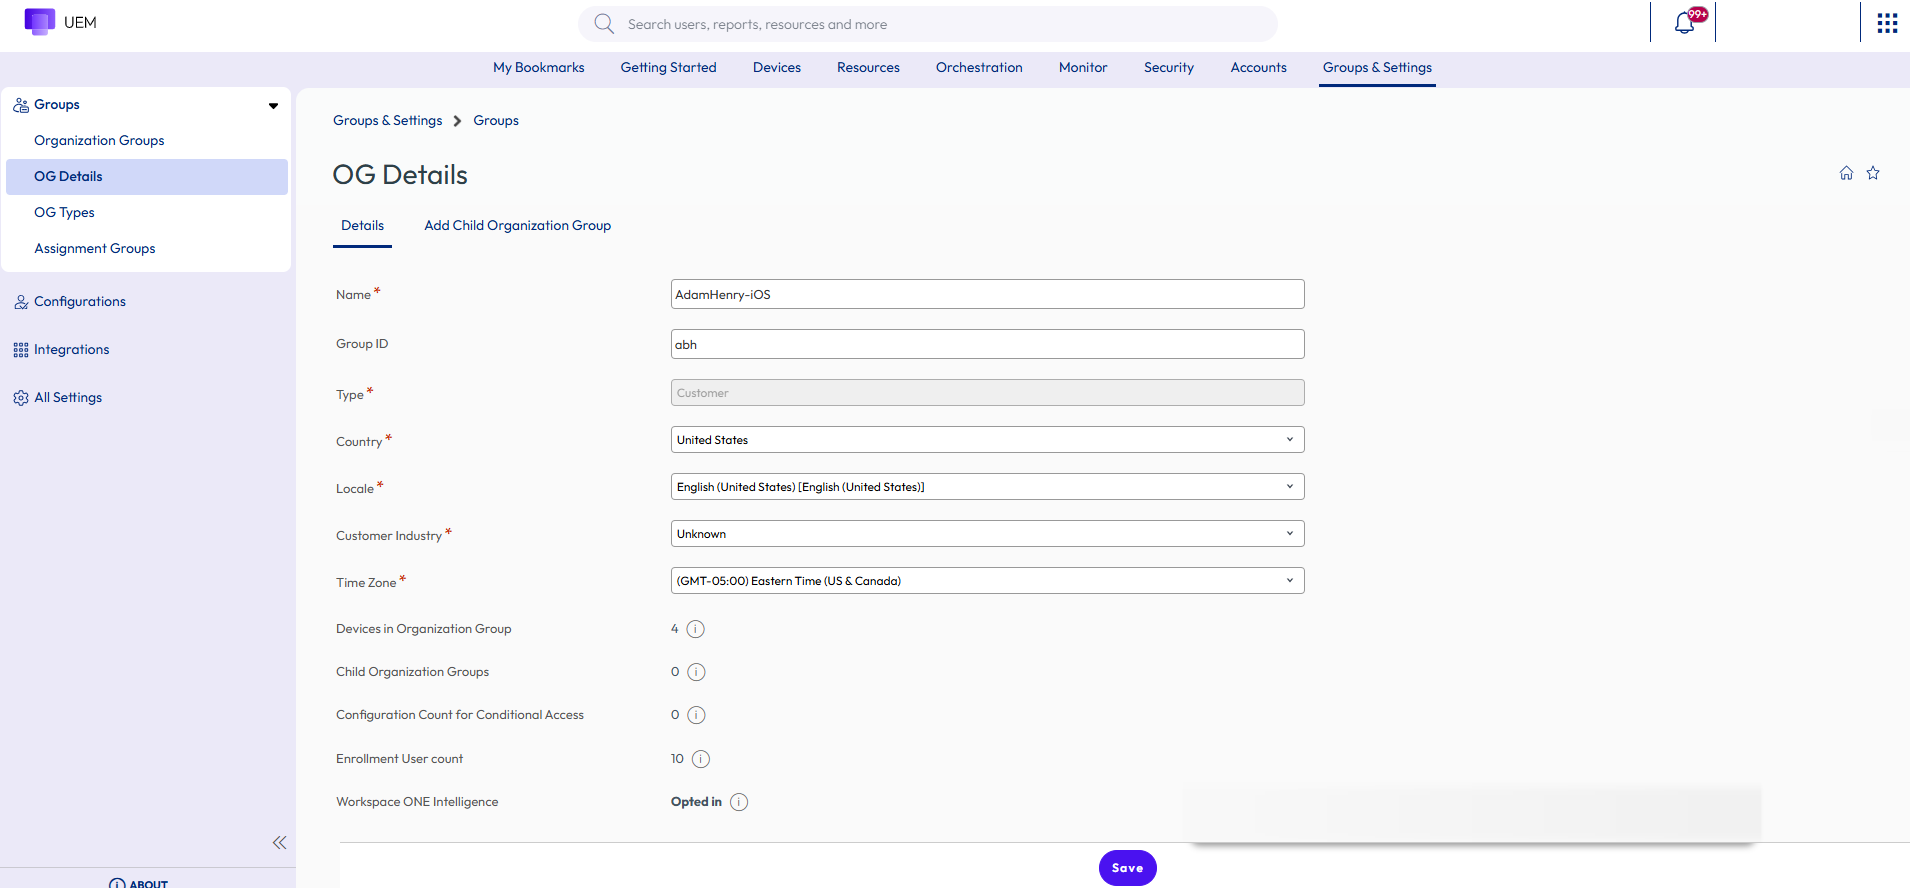
Task: Collapse the sidebar with double chevron
Action: click(x=279, y=843)
